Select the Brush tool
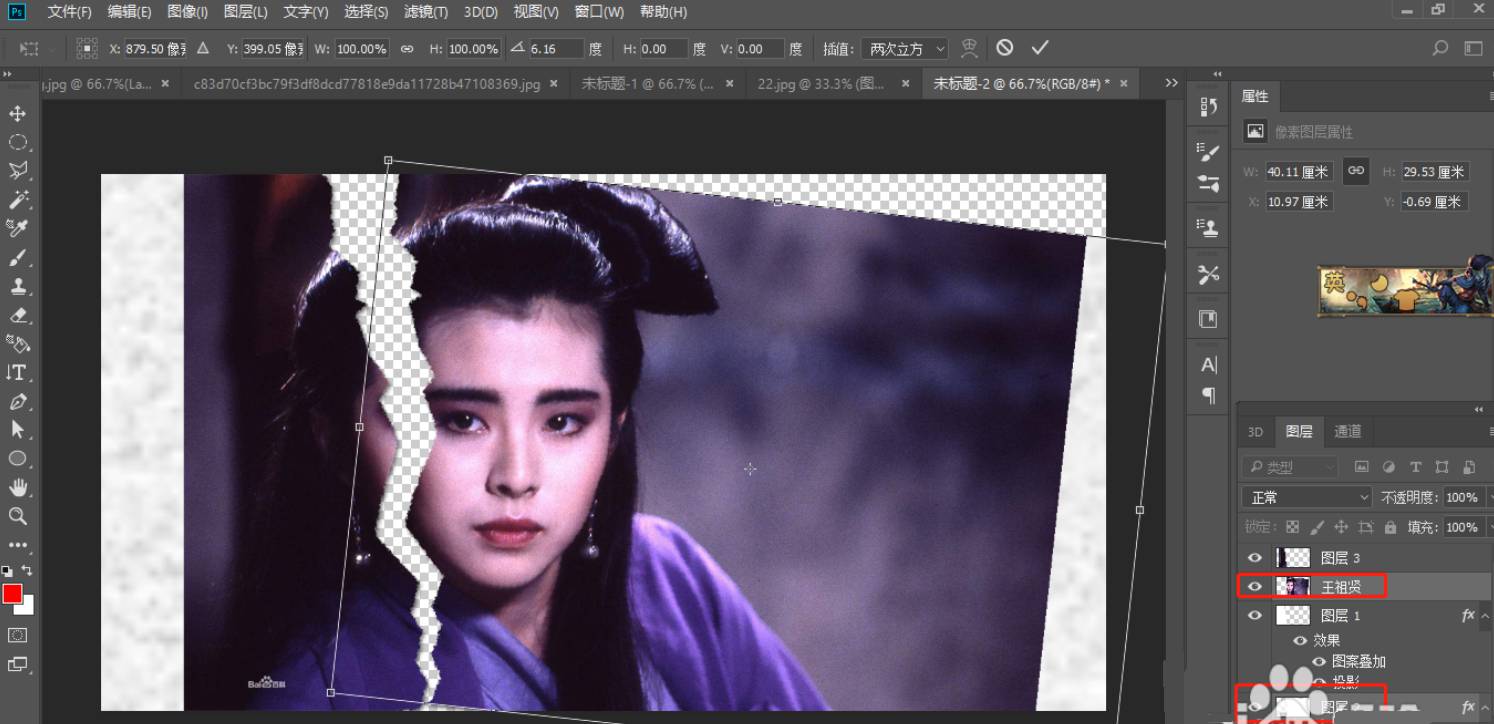 [x=17, y=258]
